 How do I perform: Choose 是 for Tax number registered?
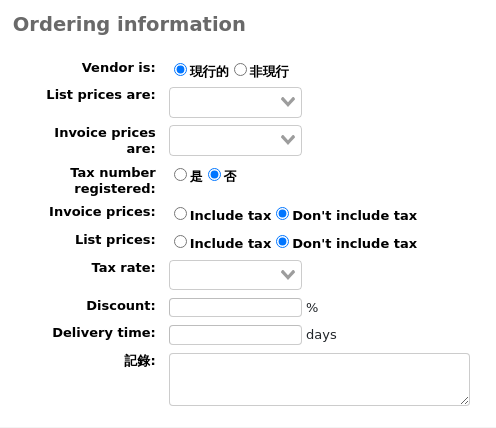(180, 175)
